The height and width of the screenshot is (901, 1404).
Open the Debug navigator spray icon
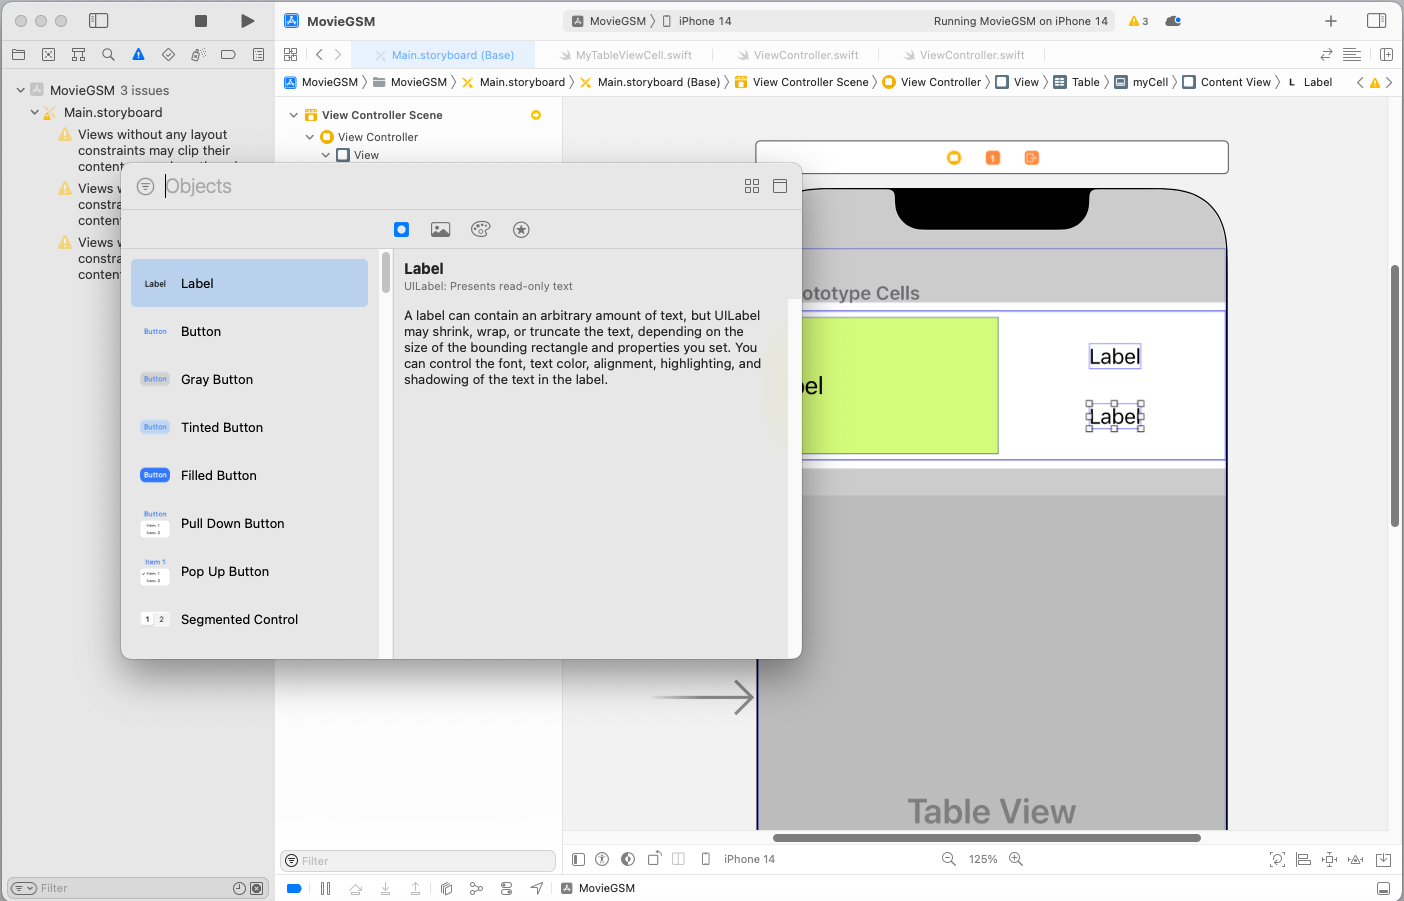pyautogui.click(x=198, y=55)
